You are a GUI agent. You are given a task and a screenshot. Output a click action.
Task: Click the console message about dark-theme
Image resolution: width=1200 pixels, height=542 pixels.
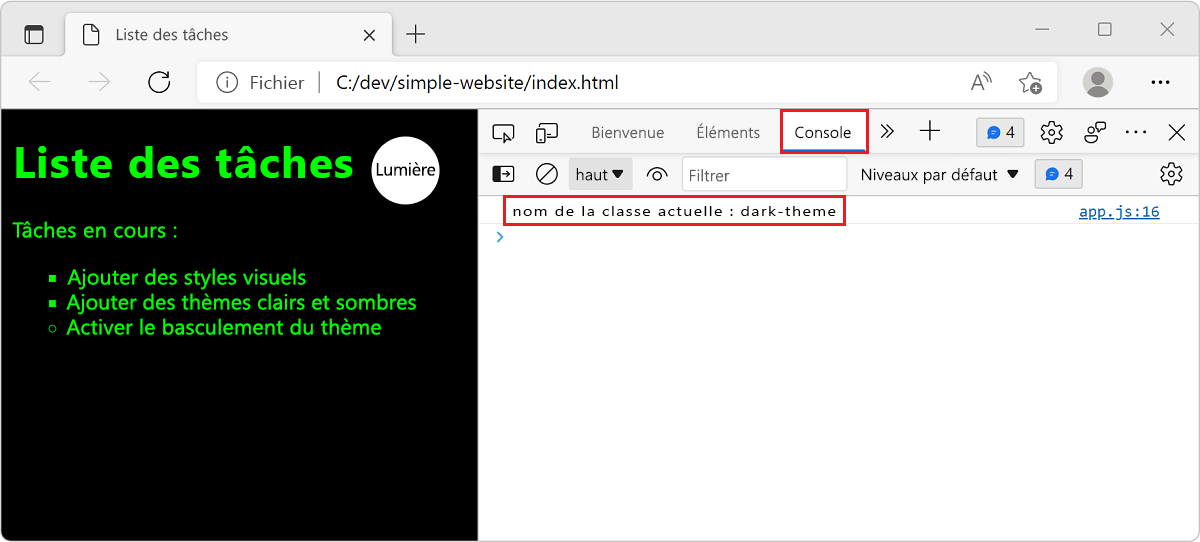coord(674,211)
